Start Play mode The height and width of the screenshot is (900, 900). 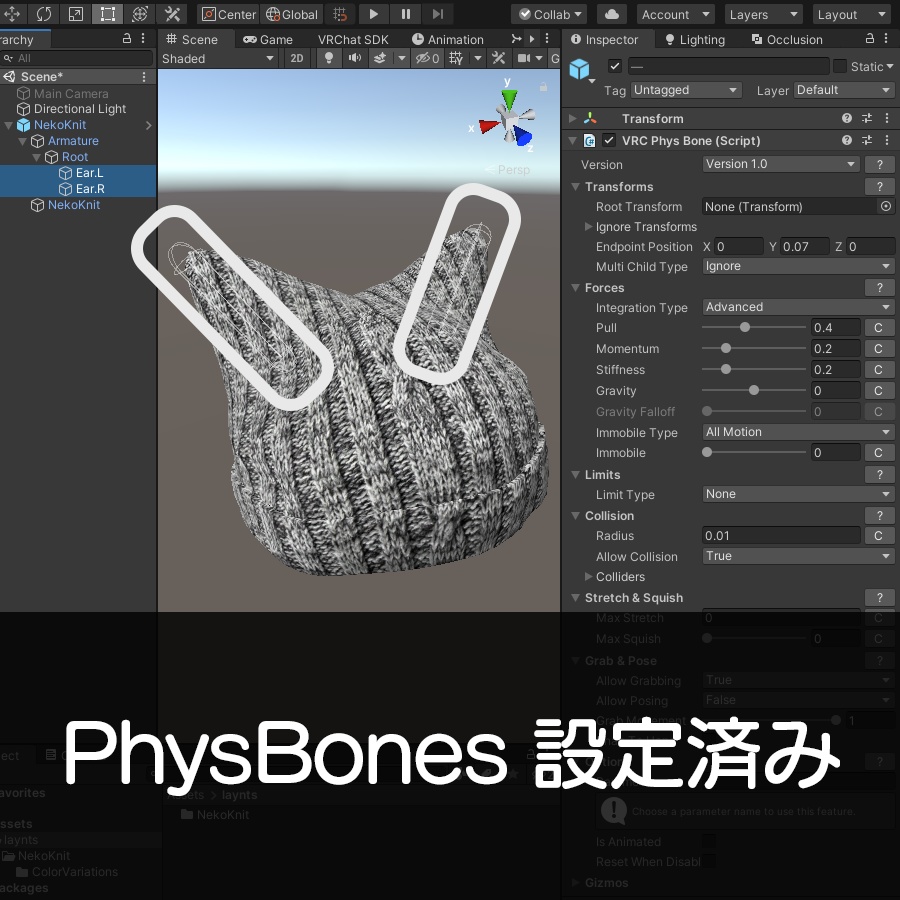pyautogui.click(x=373, y=14)
